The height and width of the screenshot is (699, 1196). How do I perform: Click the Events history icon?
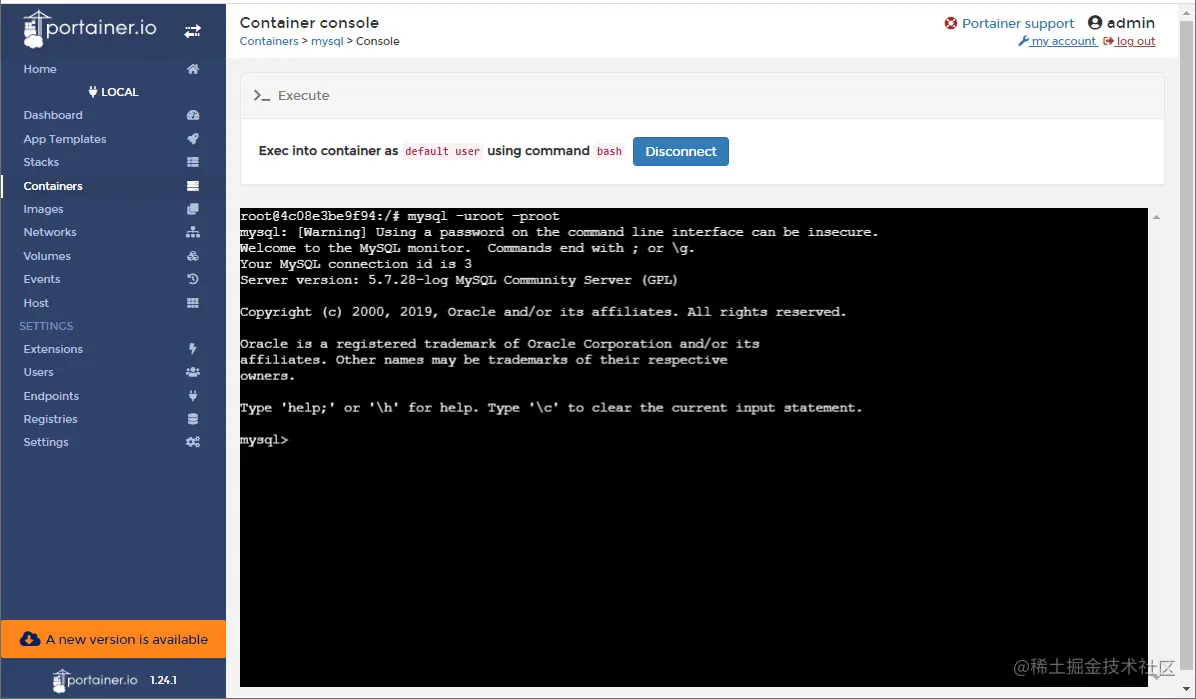[193, 279]
